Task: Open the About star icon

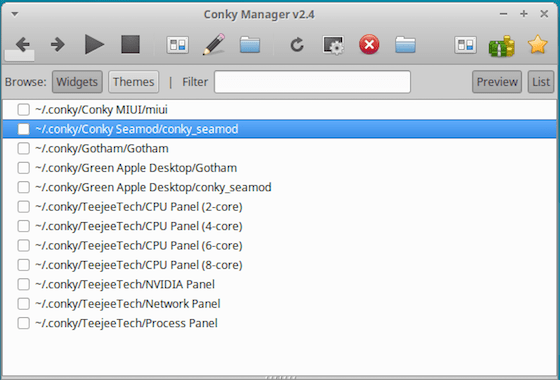Action: (538, 44)
